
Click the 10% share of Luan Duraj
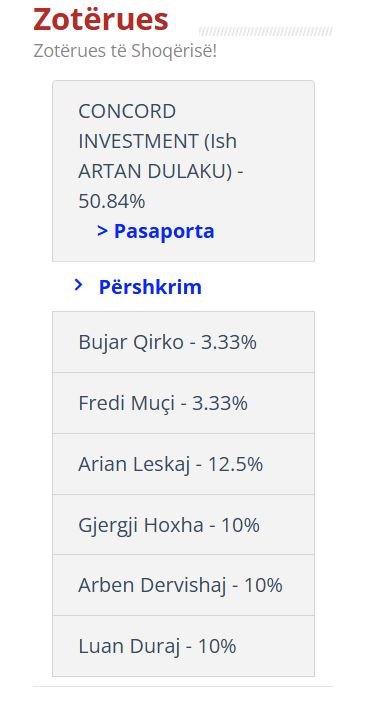pos(217,646)
